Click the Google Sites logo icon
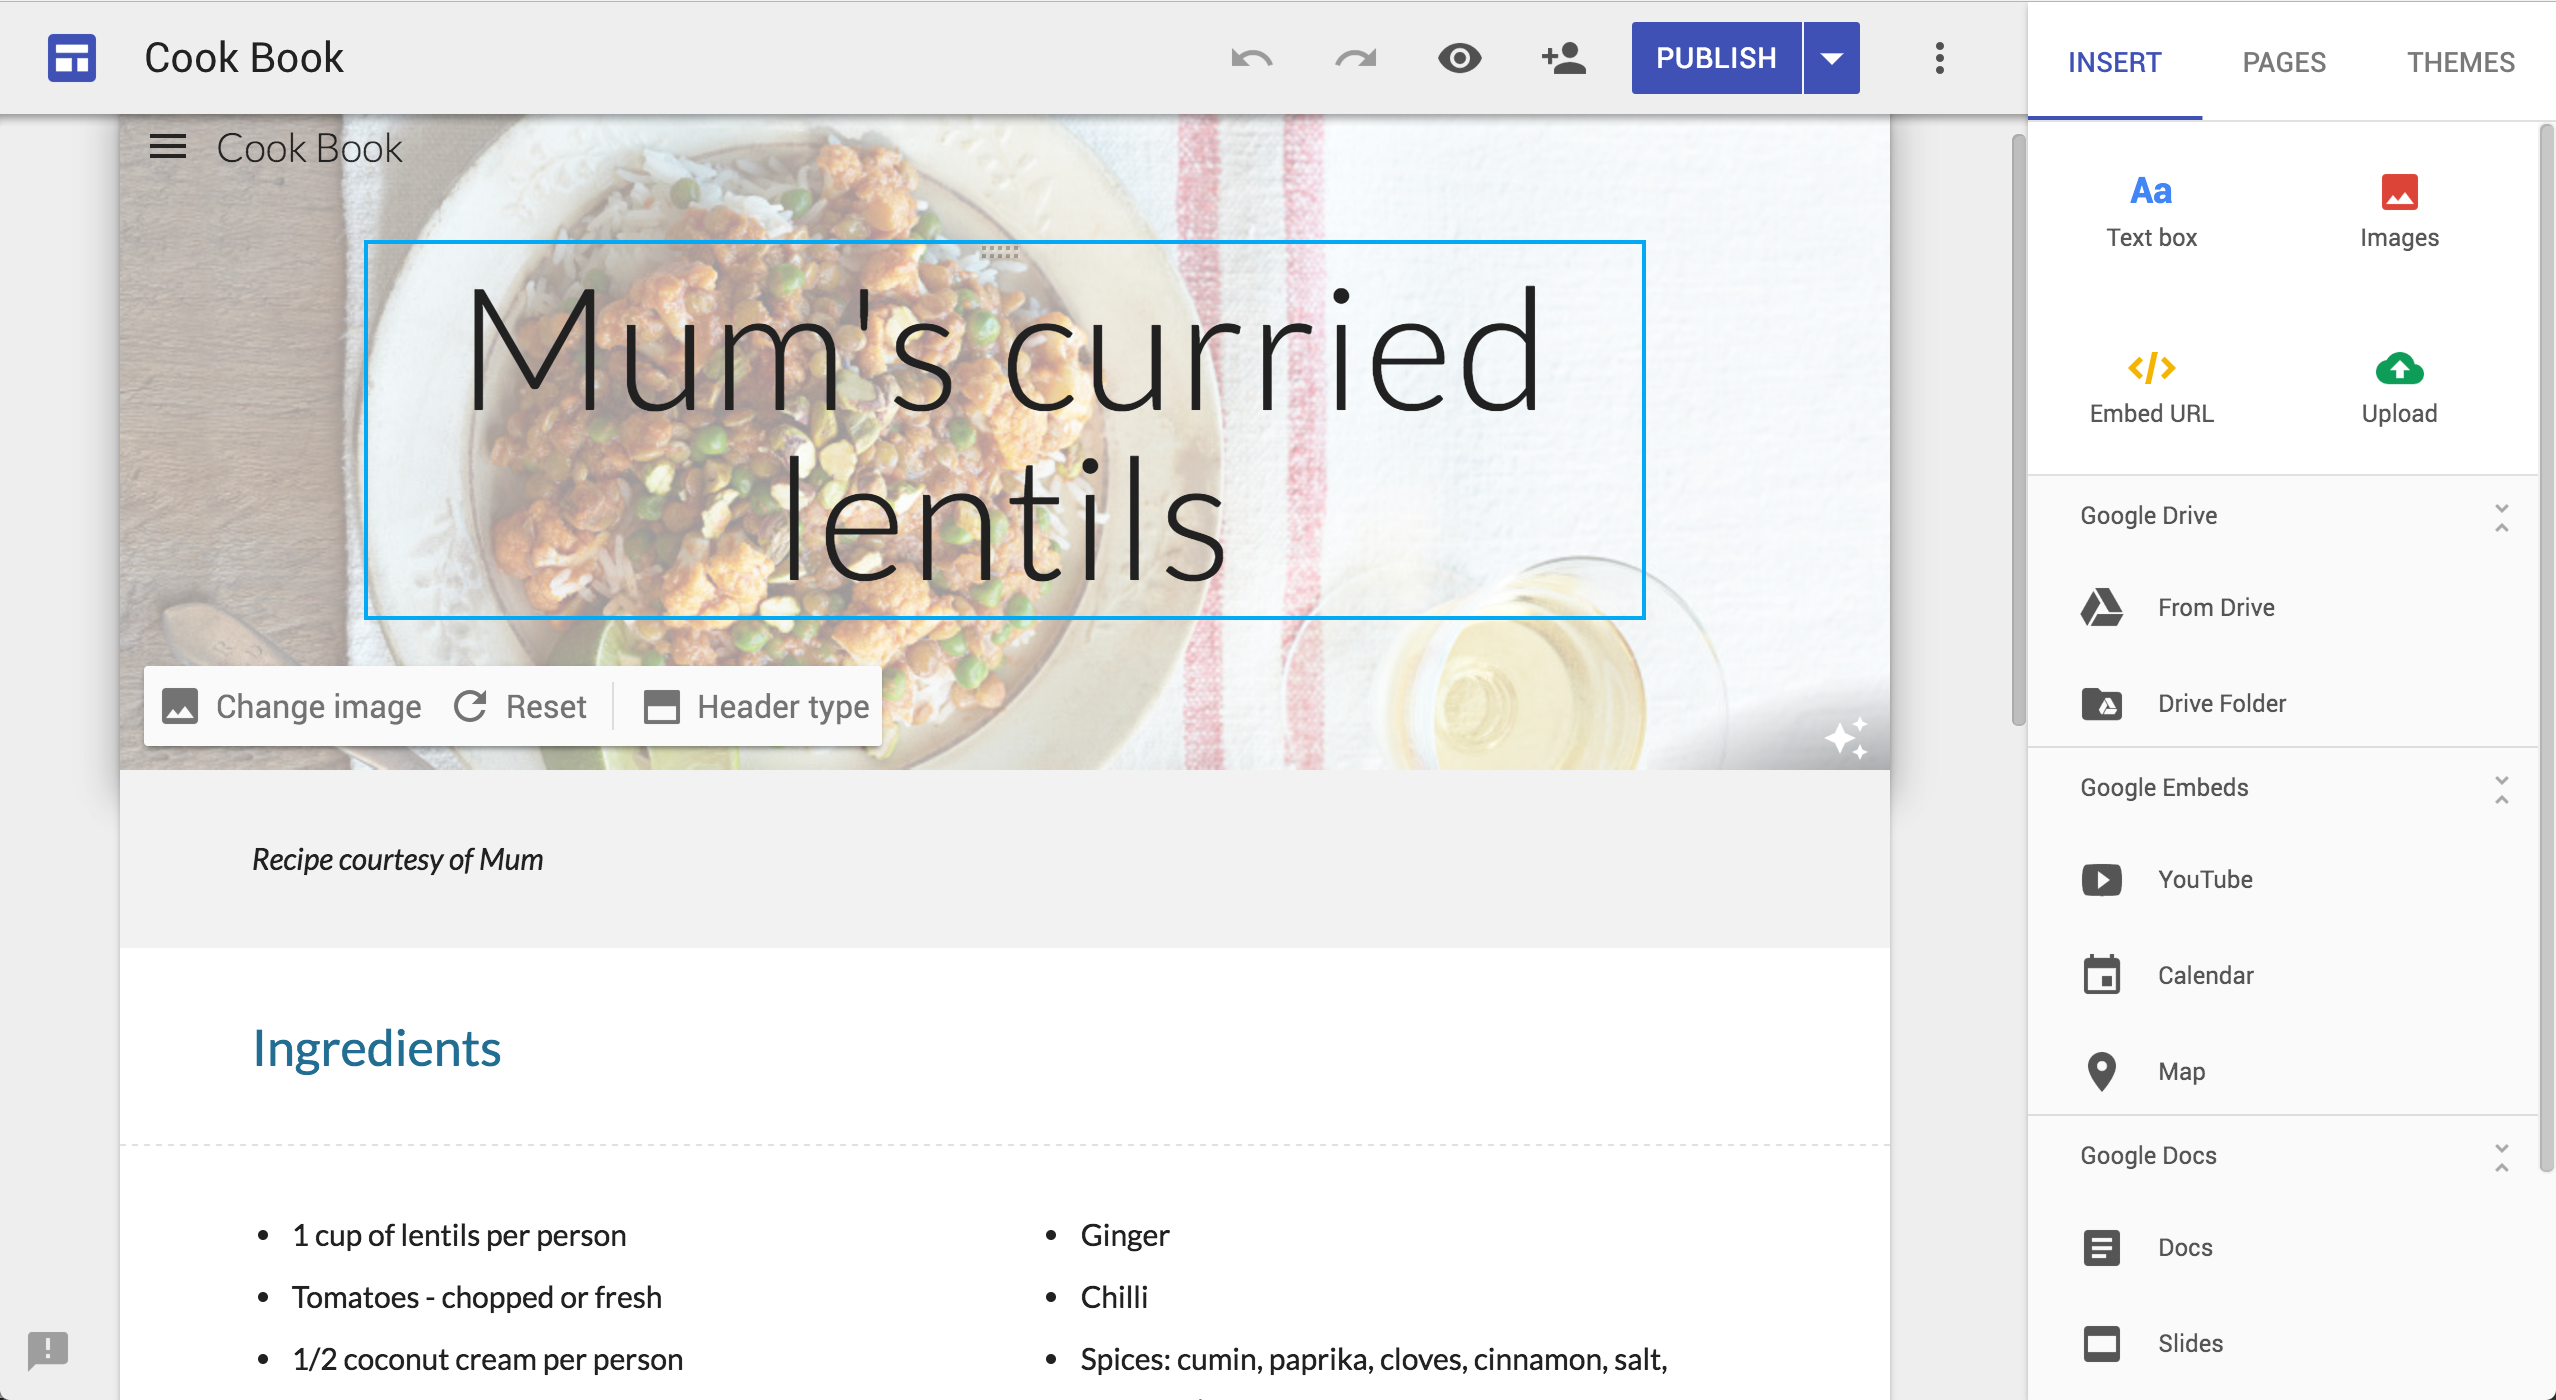 [x=72, y=58]
